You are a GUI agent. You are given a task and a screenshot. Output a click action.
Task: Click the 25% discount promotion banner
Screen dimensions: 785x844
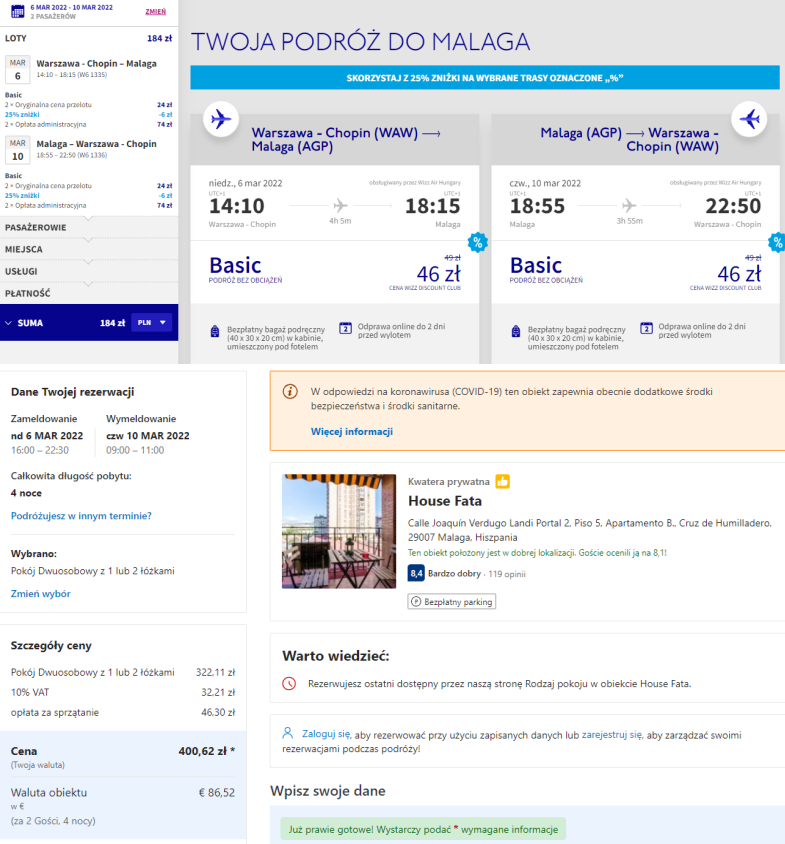pyautogui.click(x=485, y=78)
